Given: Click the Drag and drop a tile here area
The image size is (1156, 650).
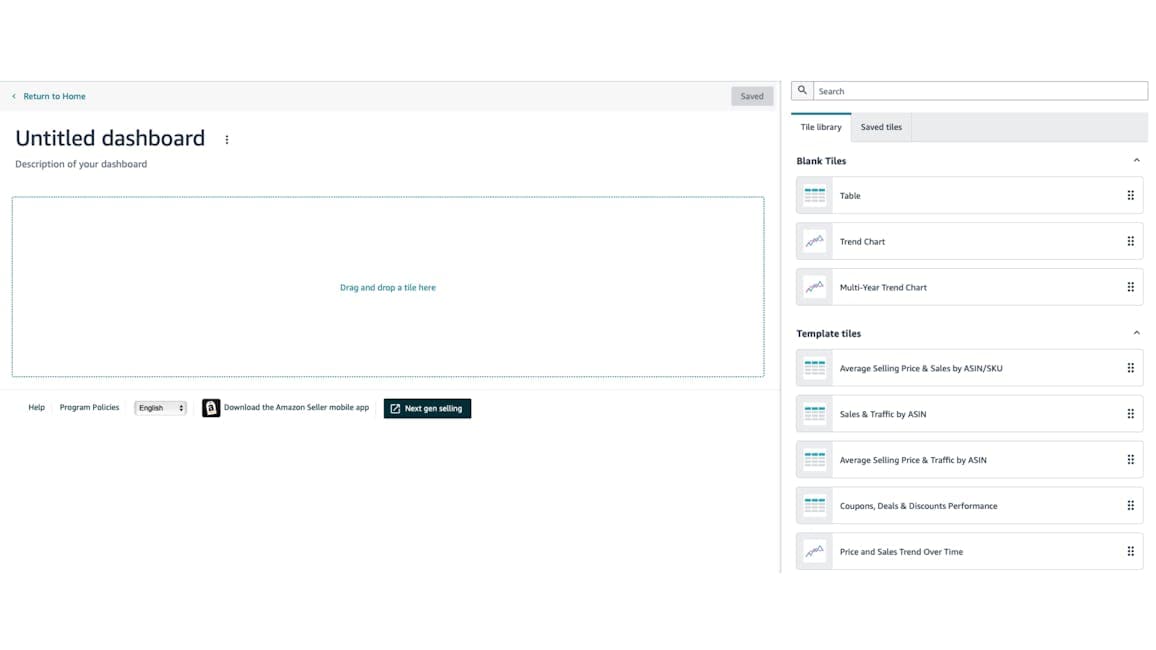Looking at the screenshot, I should pyautogui.click(x=388, y=287).
